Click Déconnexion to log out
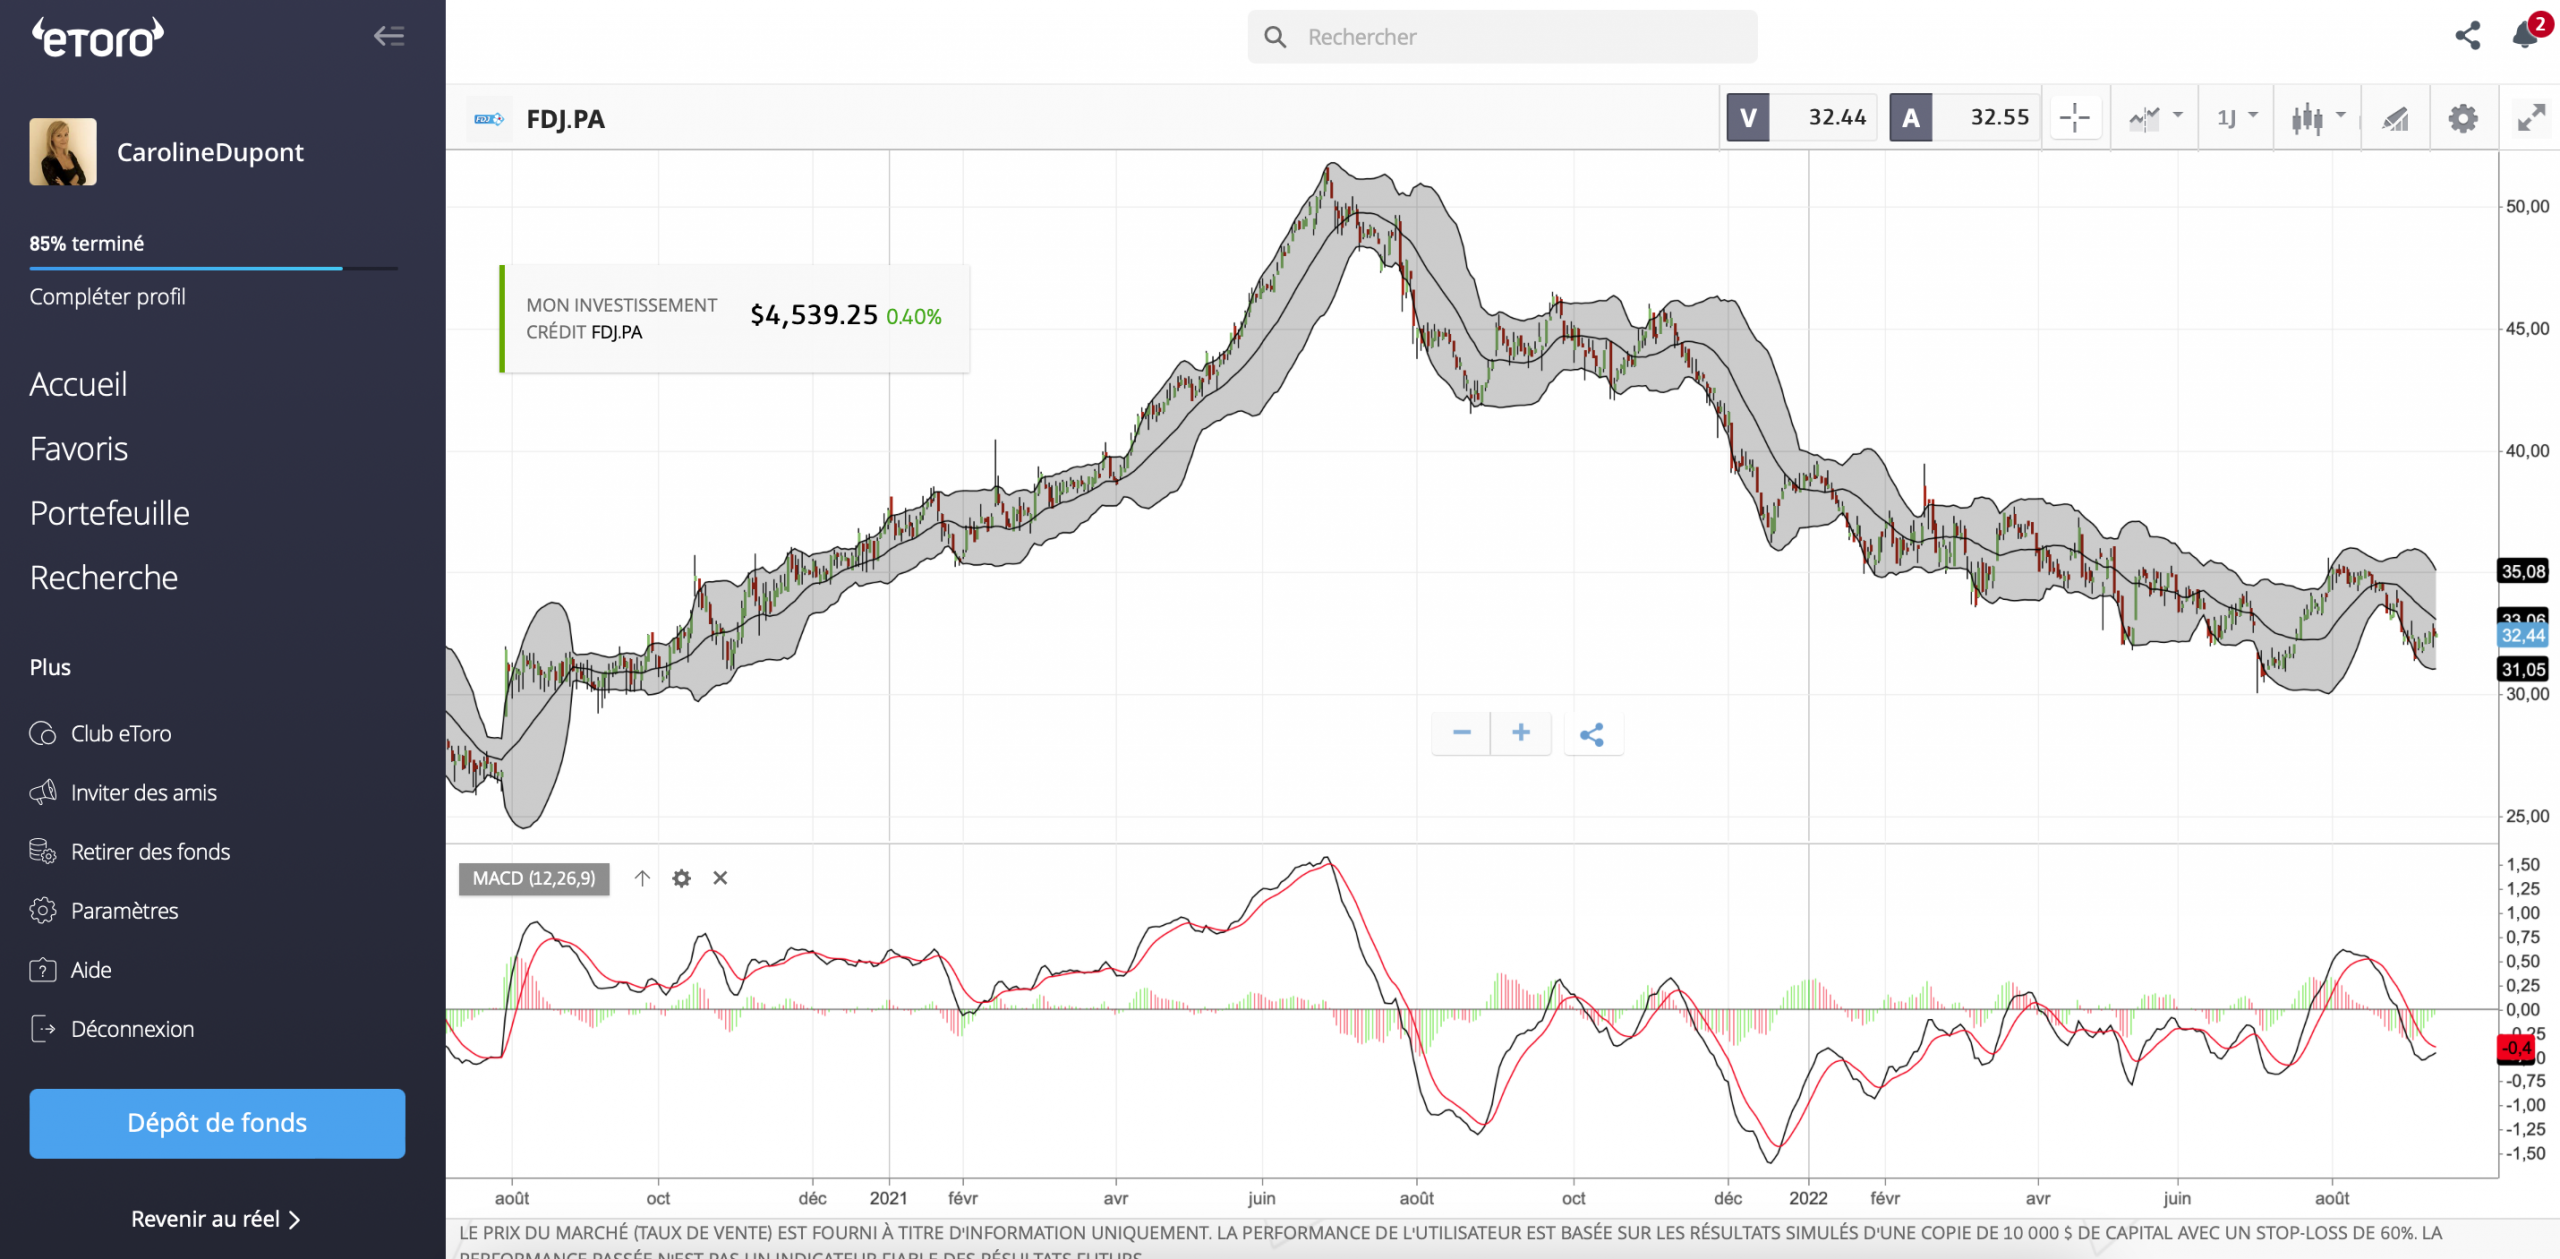Viewport: 2560px width, 1259px height. (x=132, y=1028)
